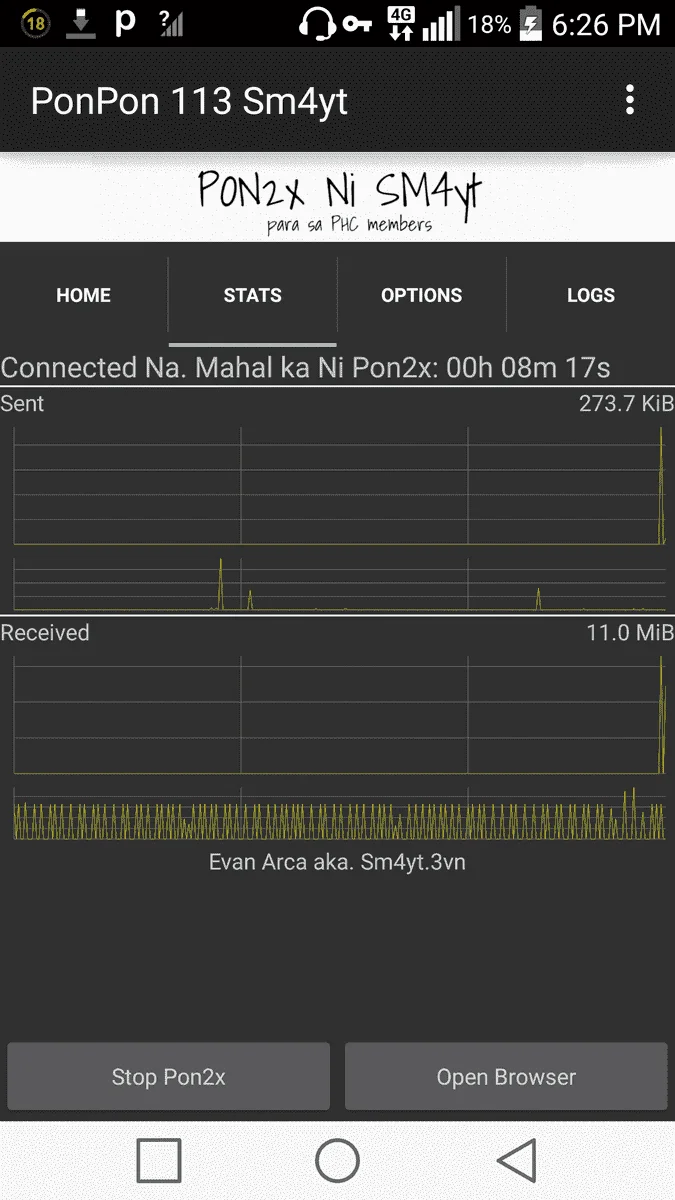Tap the headphones status bar icon
The image size is (675, 1200).
(318, 24)
